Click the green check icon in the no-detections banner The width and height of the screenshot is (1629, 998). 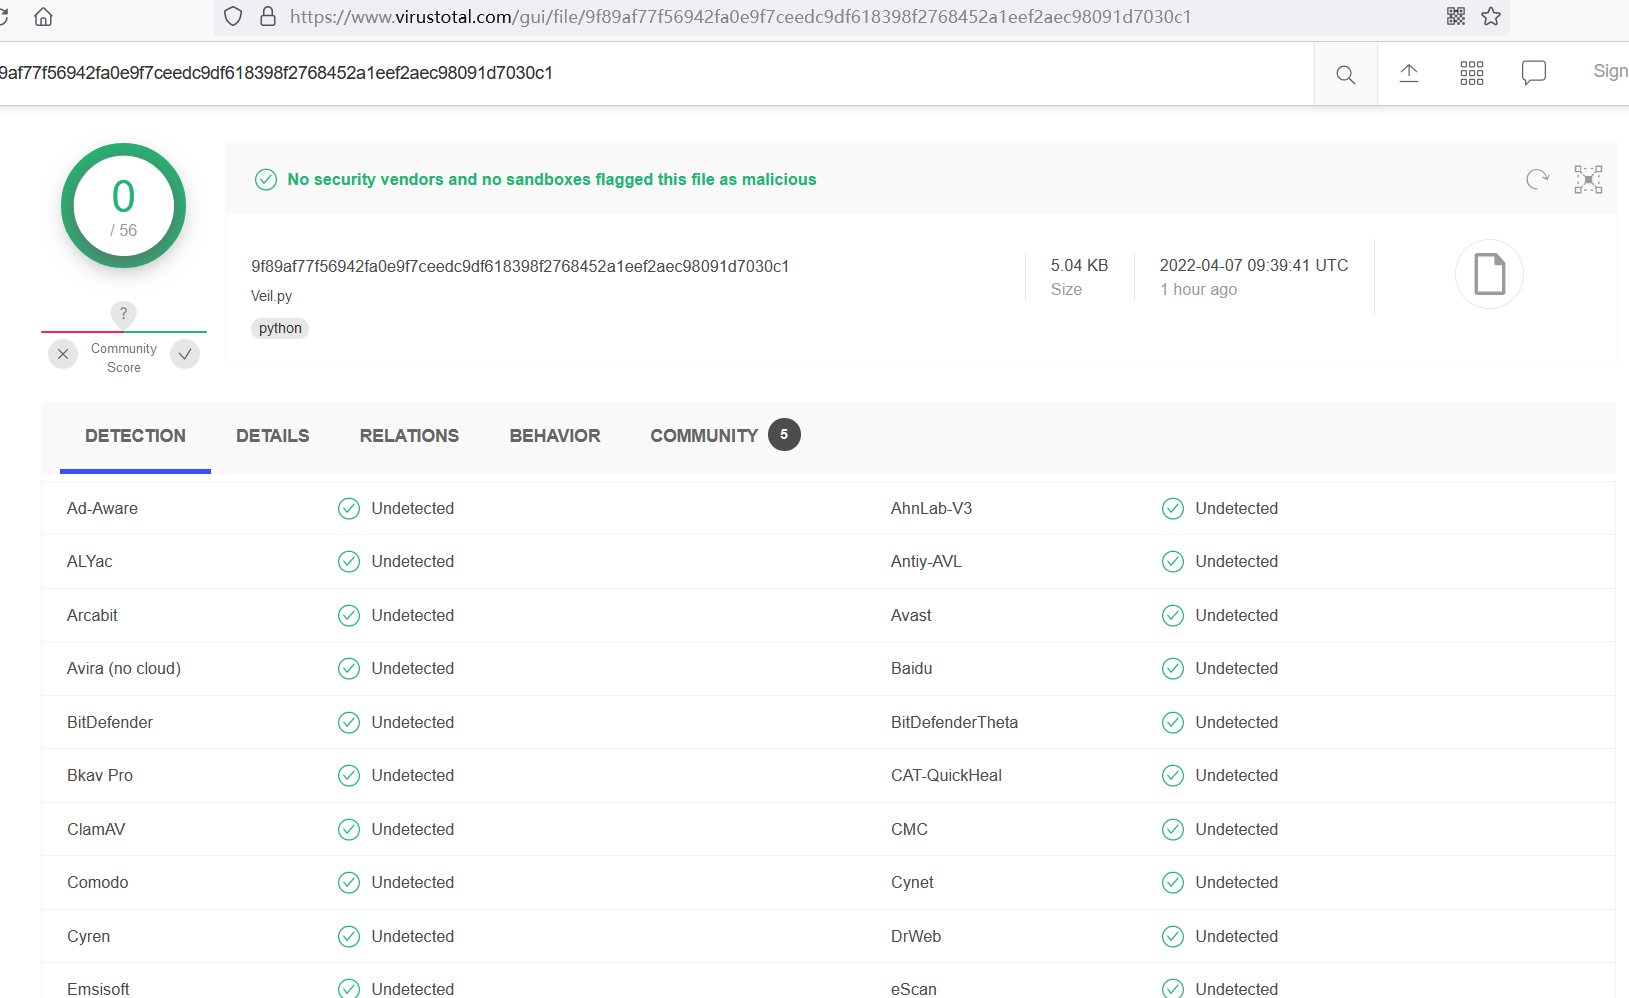(x=266, y=179)
